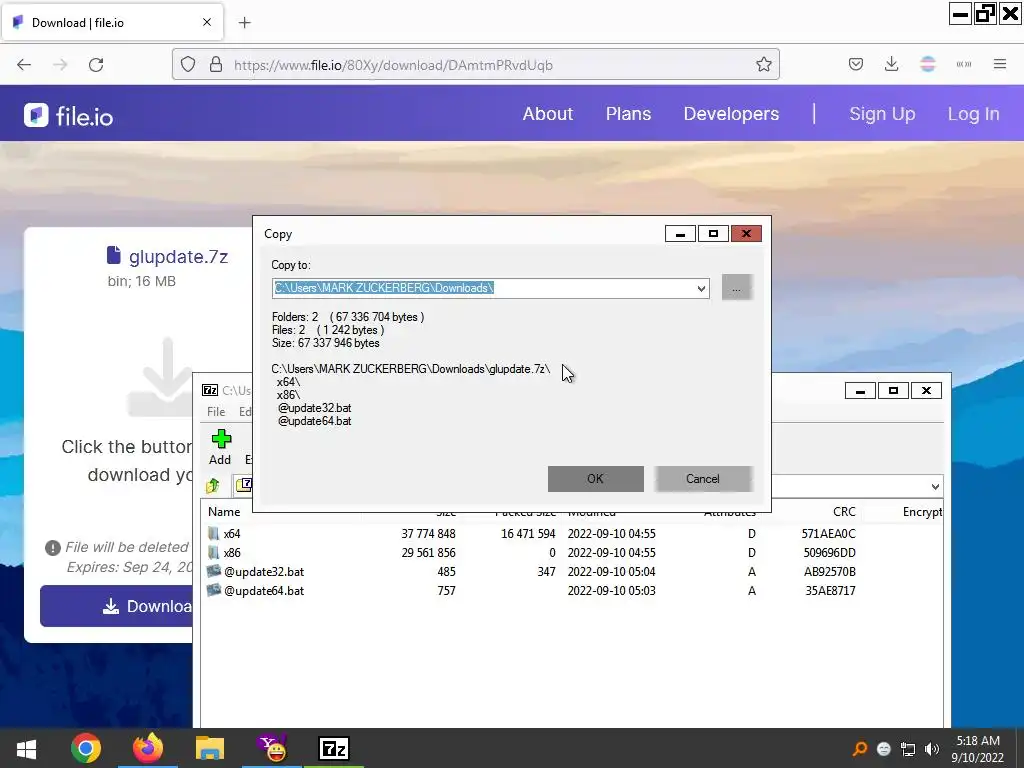Sort by the Name column header
The height and width of the screenshot is (768, 1024).
(224, 512)
